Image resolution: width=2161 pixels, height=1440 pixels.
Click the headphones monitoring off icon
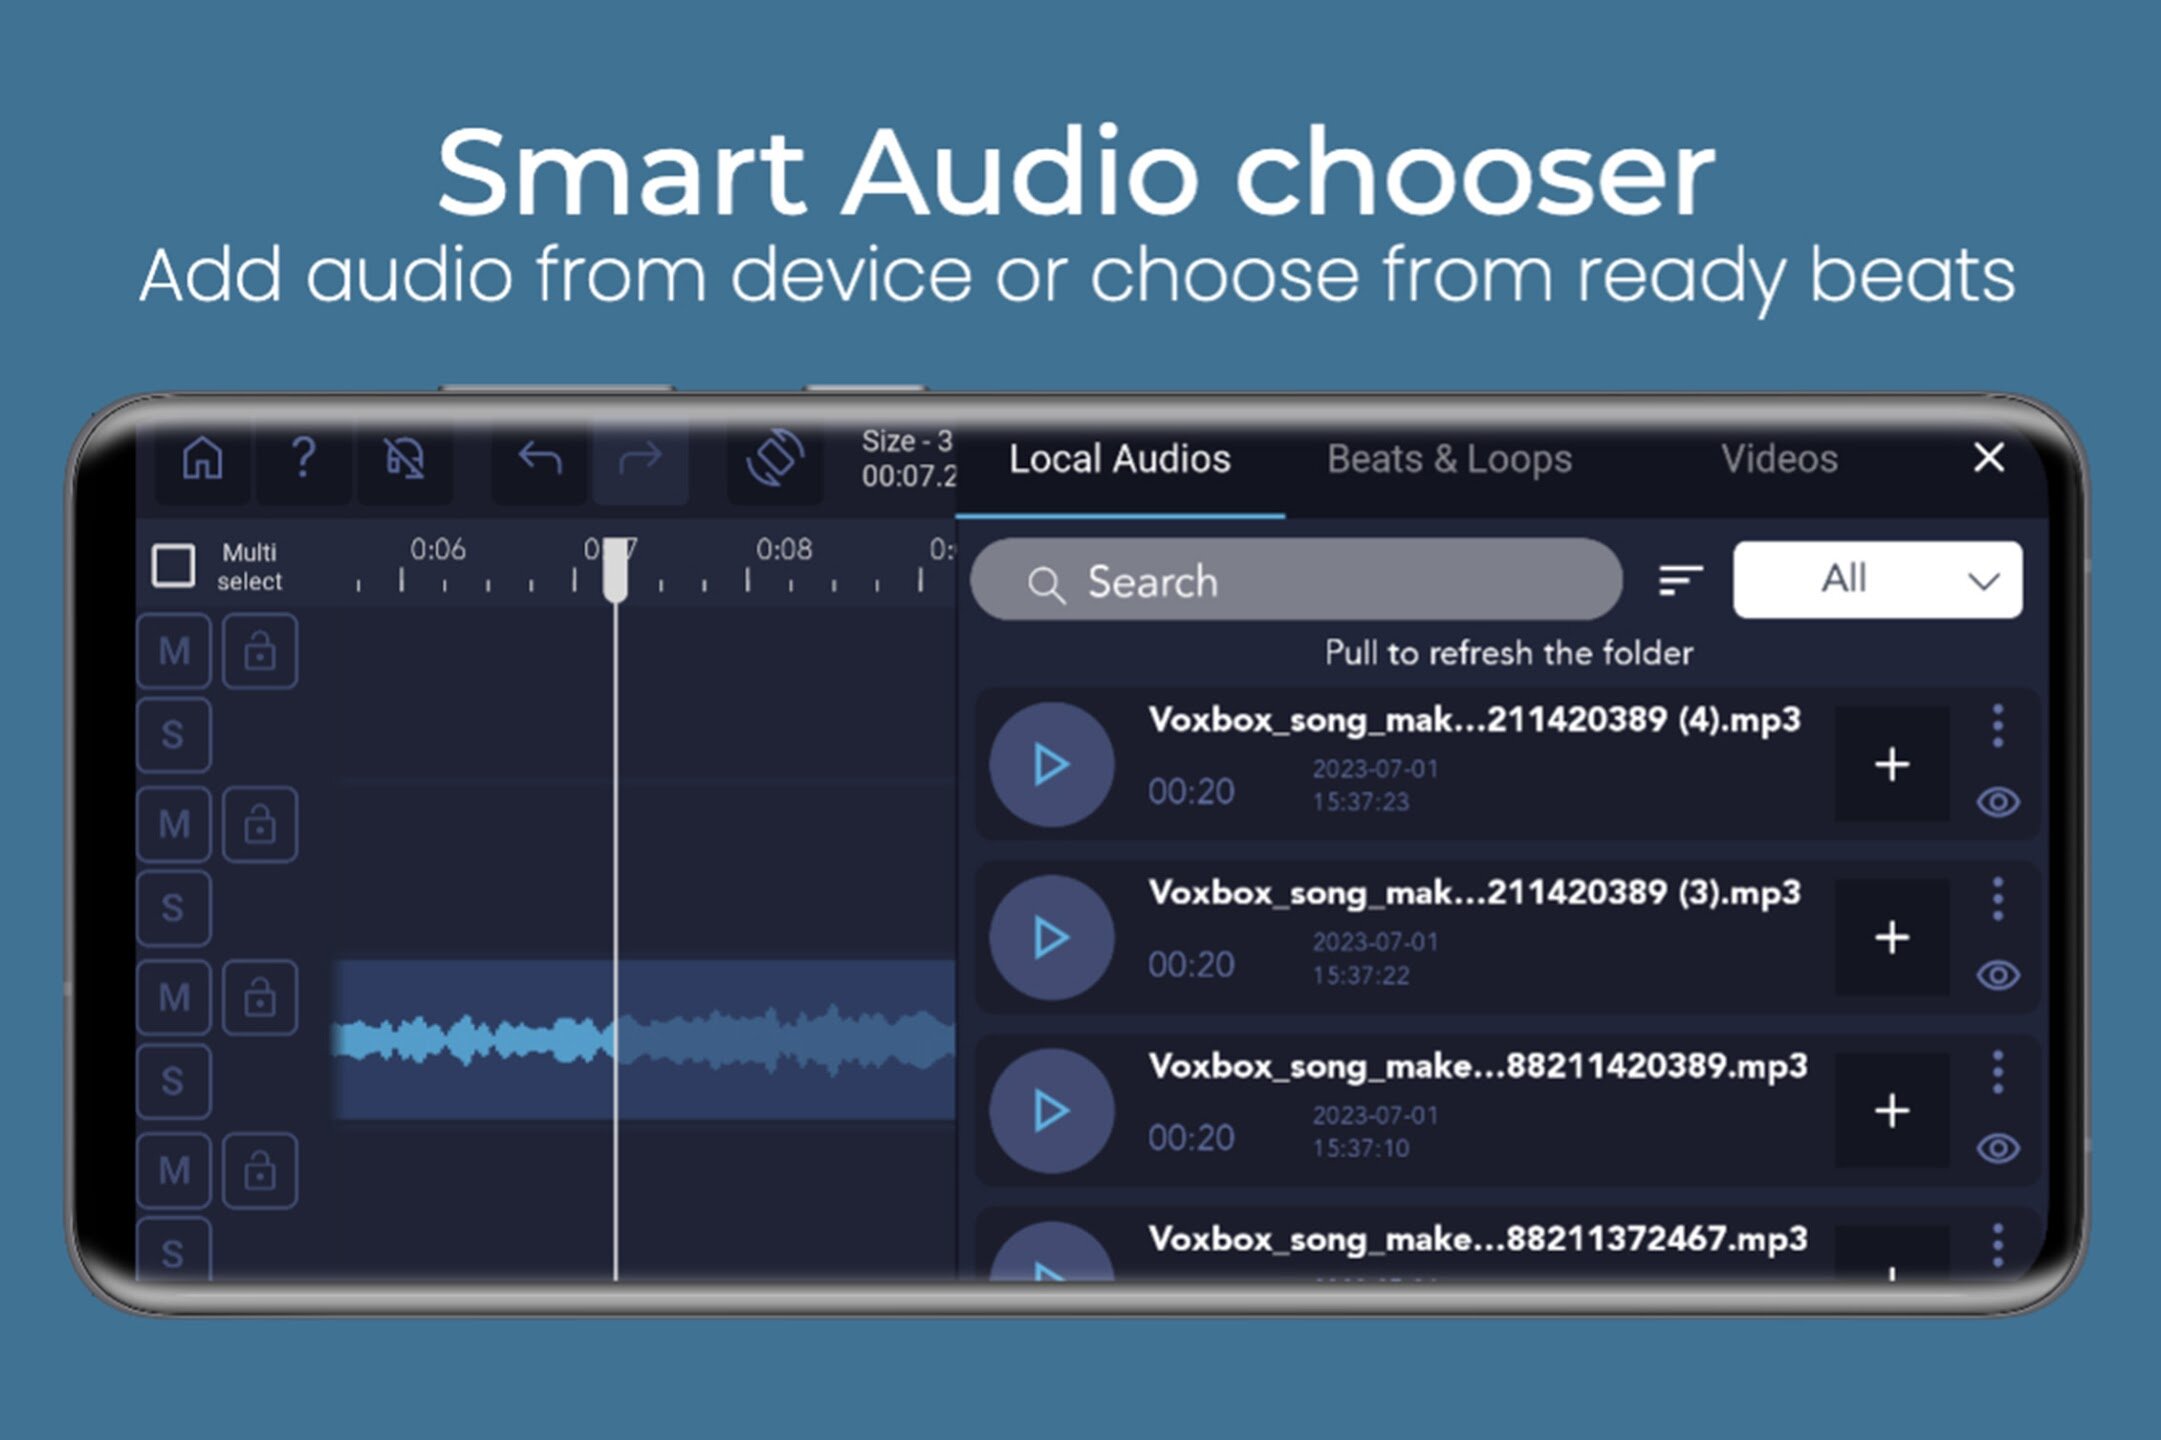[x=405, y=459]
